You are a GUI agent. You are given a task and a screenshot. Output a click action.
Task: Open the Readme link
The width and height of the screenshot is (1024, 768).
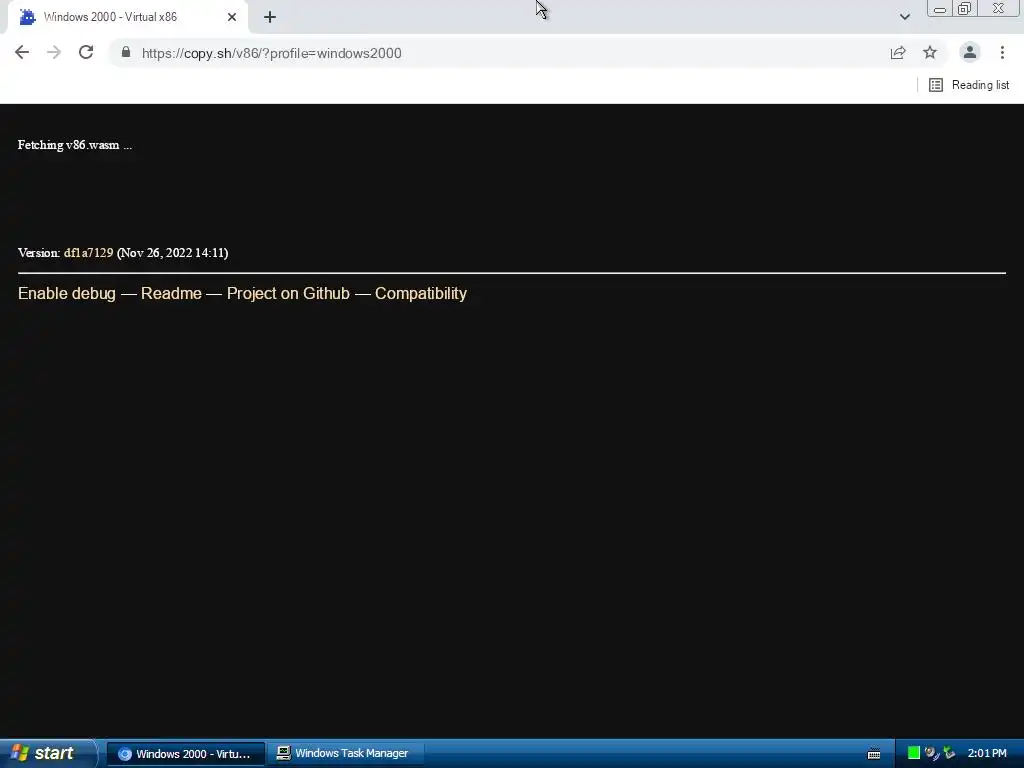[171, 293]
